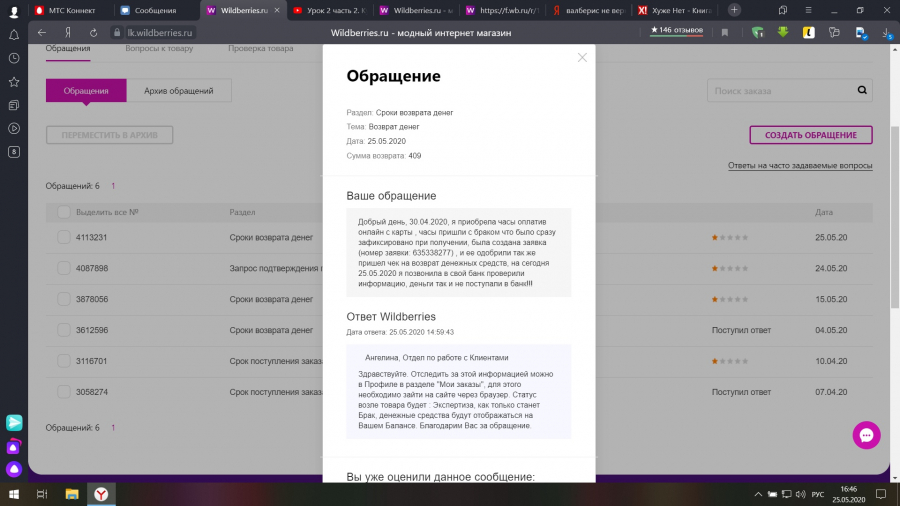900x506 pixels.
Task: Open Alice voice assistant in sidebar
Action: click(14, 468)
